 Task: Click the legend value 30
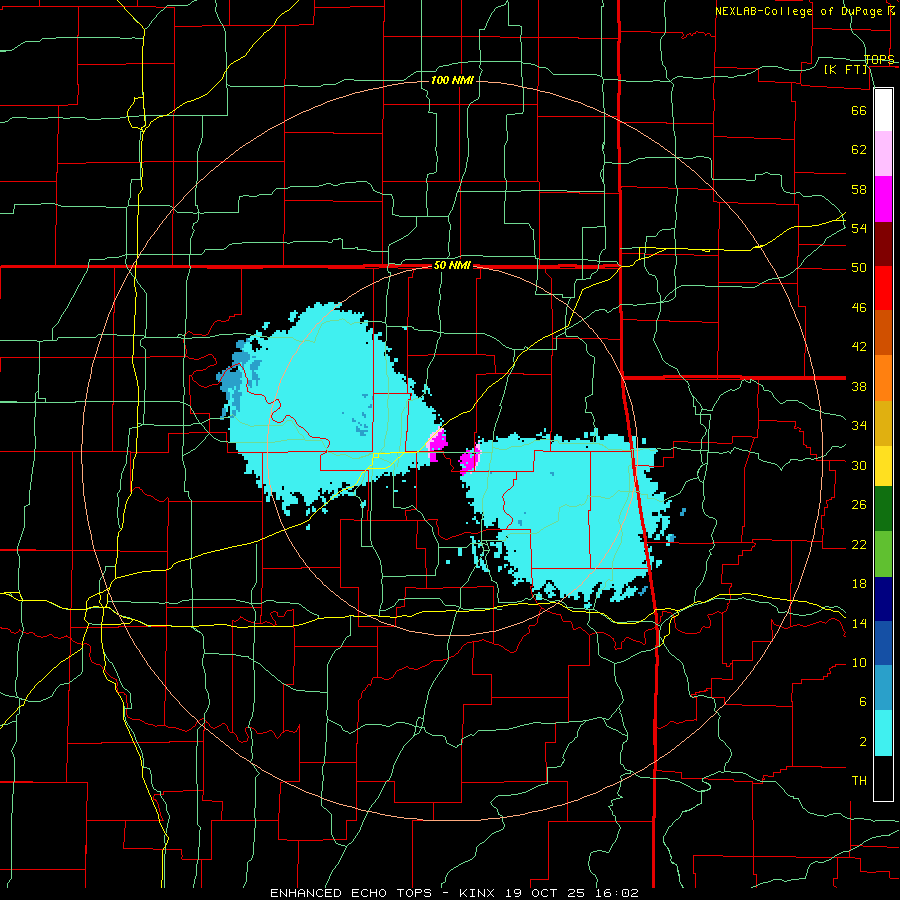coord(859,465)
